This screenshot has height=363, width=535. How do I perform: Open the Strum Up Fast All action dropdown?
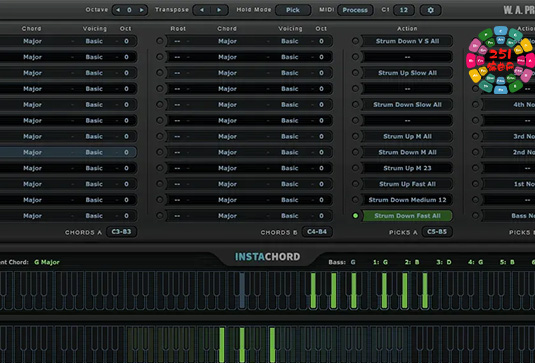click(407, 184)
